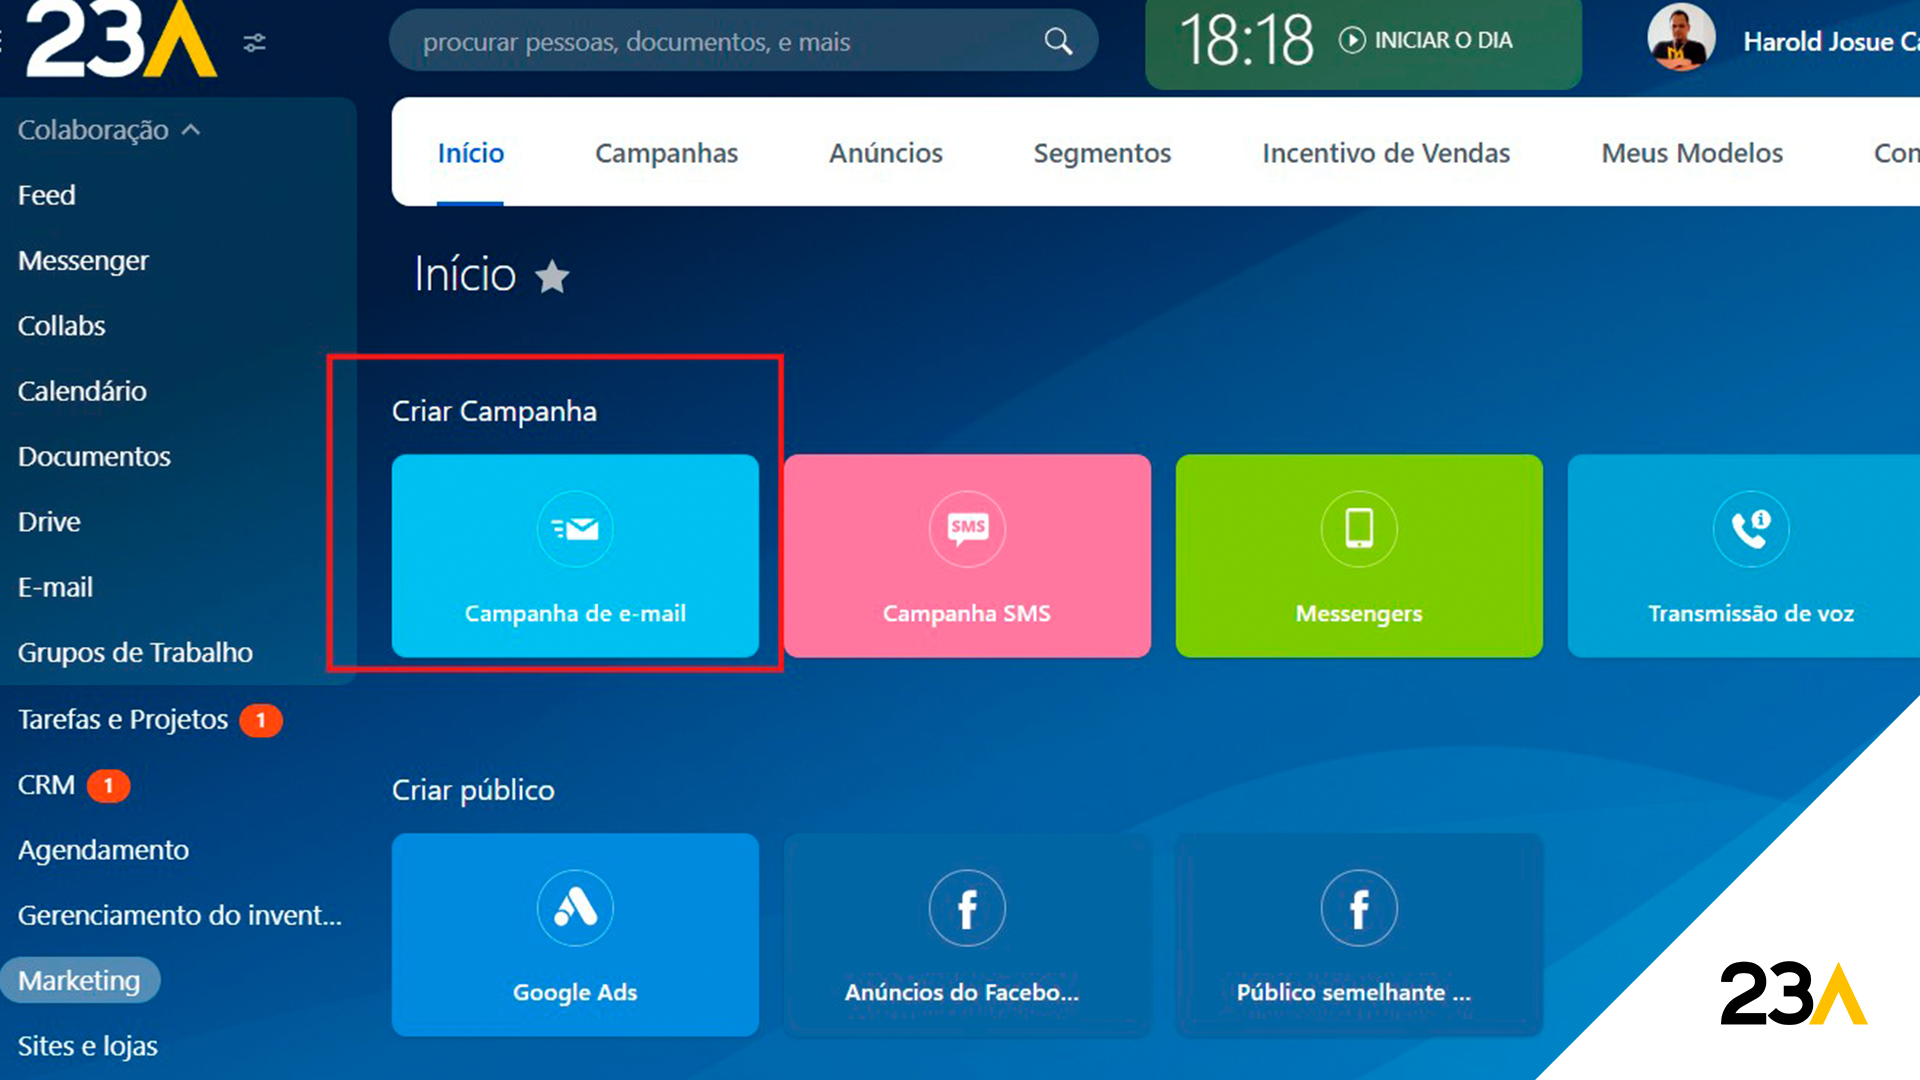This screenshot has width=1920, height=1080.
Task: Click the Campanha de e-mail envelope icon
Action: (575, 528)
